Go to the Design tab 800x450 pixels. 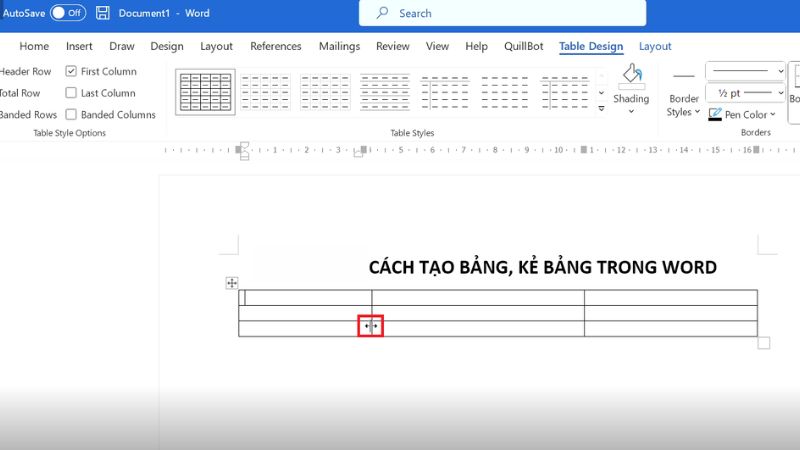pyautogui.click(x=167, y=46)
